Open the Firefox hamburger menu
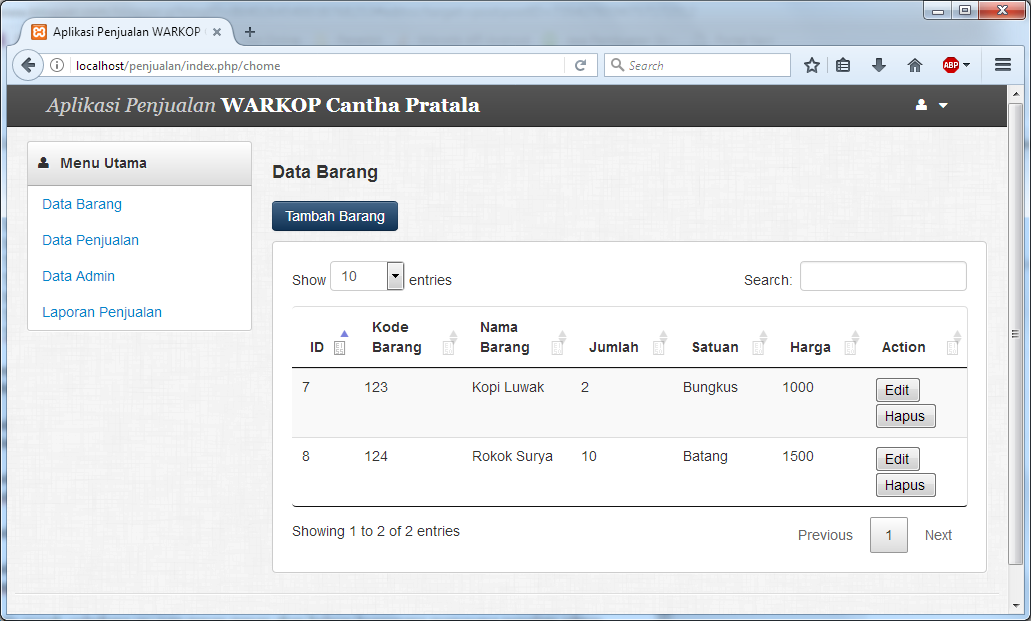The width and height of the screenshot is (1031, 621). 1002,64
